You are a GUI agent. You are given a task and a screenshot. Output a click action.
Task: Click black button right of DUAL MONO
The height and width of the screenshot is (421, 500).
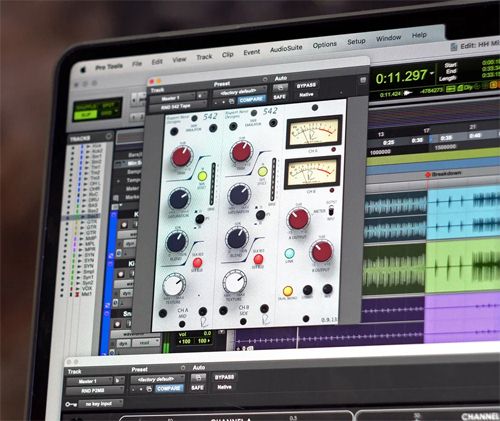tap(307, 290)
